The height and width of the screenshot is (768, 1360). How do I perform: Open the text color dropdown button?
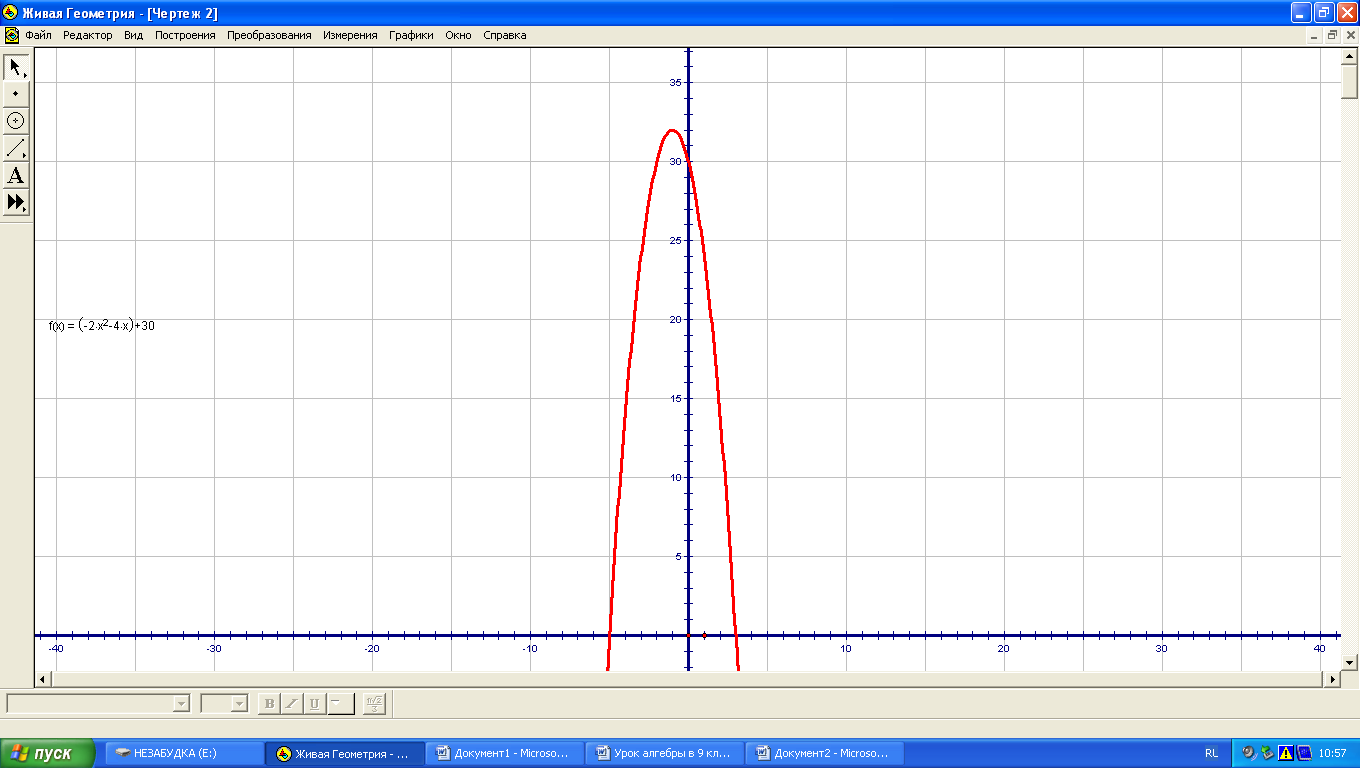[x=340, y=703]
